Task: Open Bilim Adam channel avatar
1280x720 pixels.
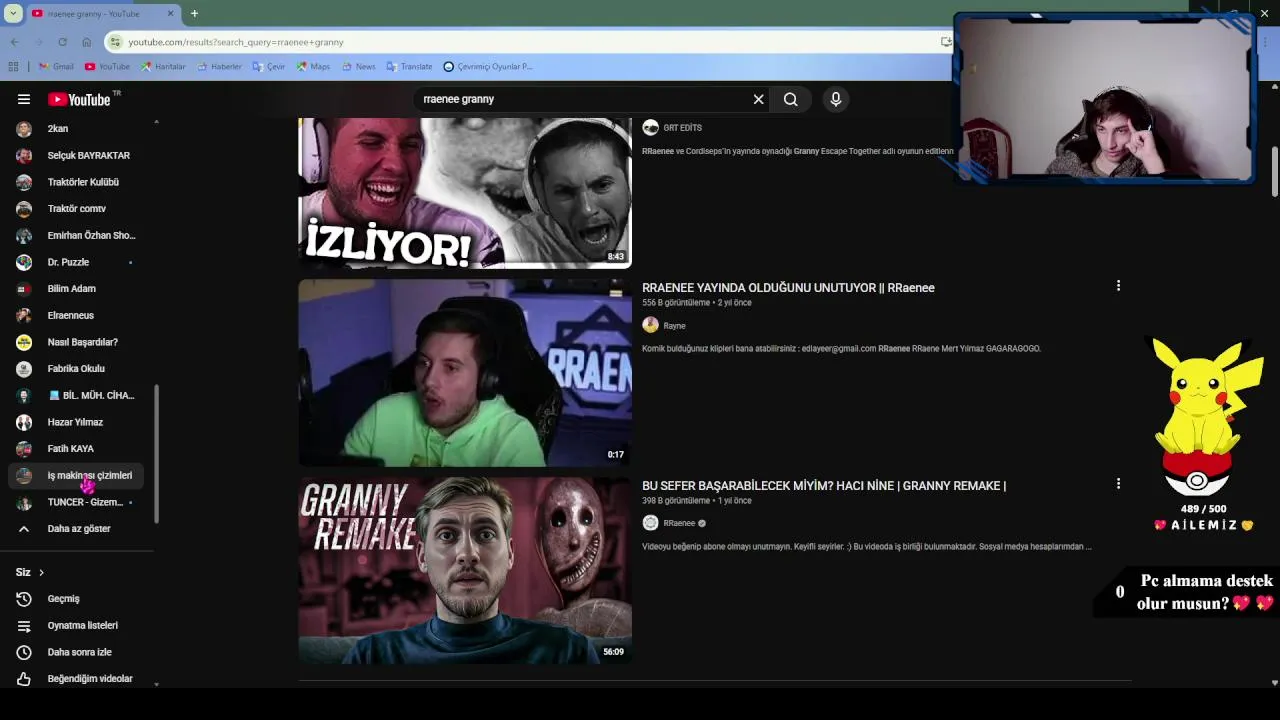Action: pos(24,289)
